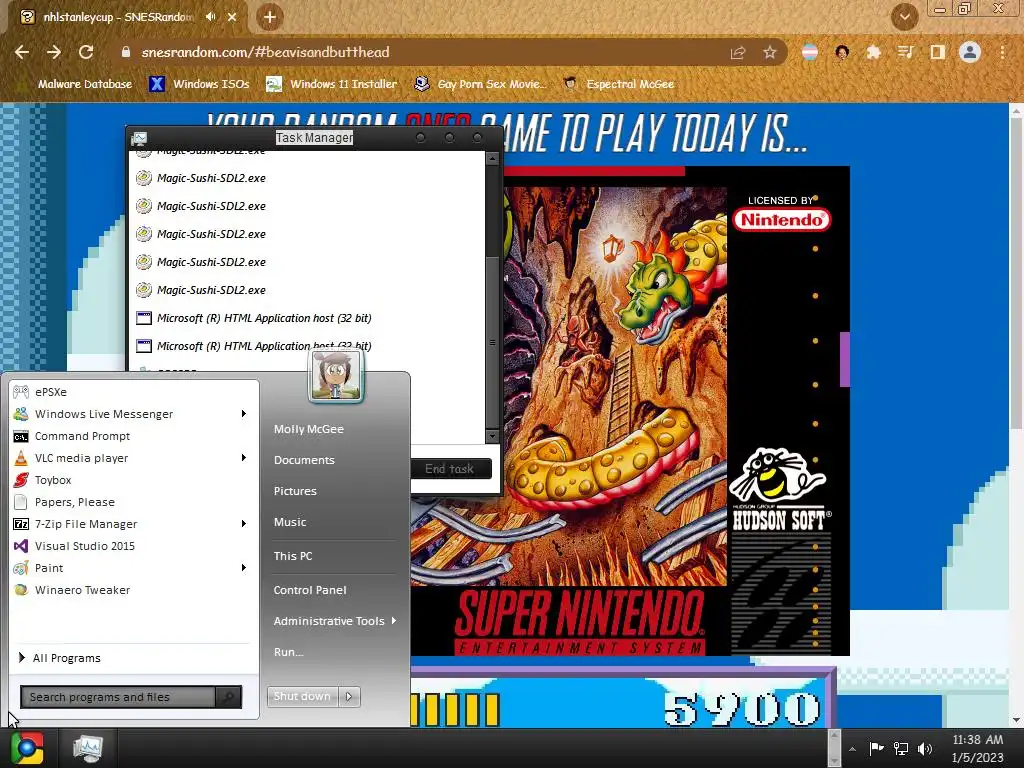The image size is (1024, 768).
Task: Expand Administrative Tools submenu
Action: 334,621
